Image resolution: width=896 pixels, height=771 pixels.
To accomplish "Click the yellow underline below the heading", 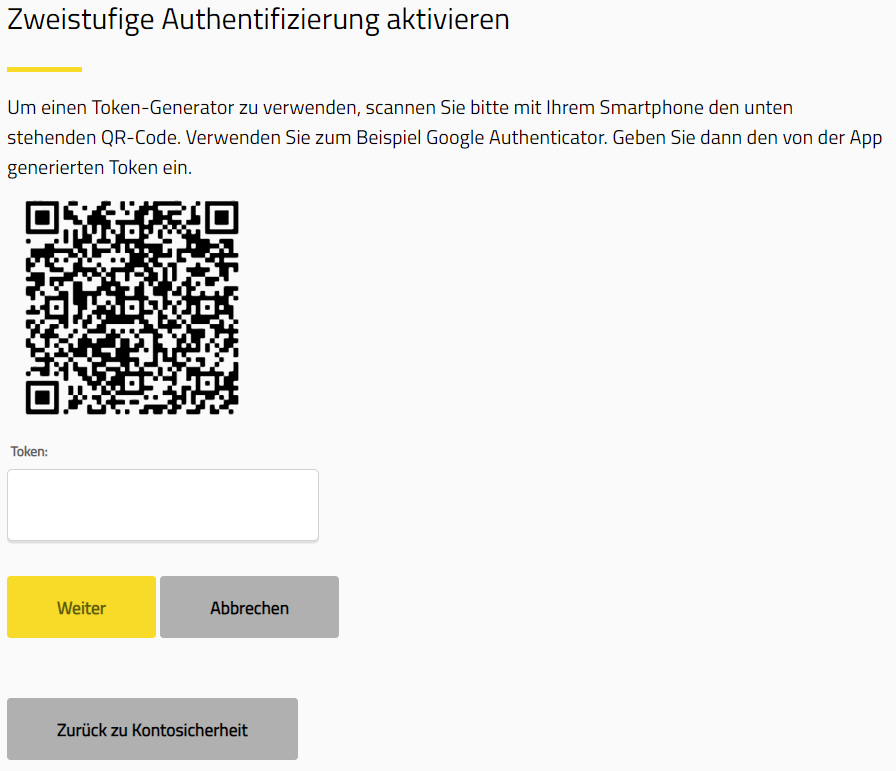I will click(44, 69).
